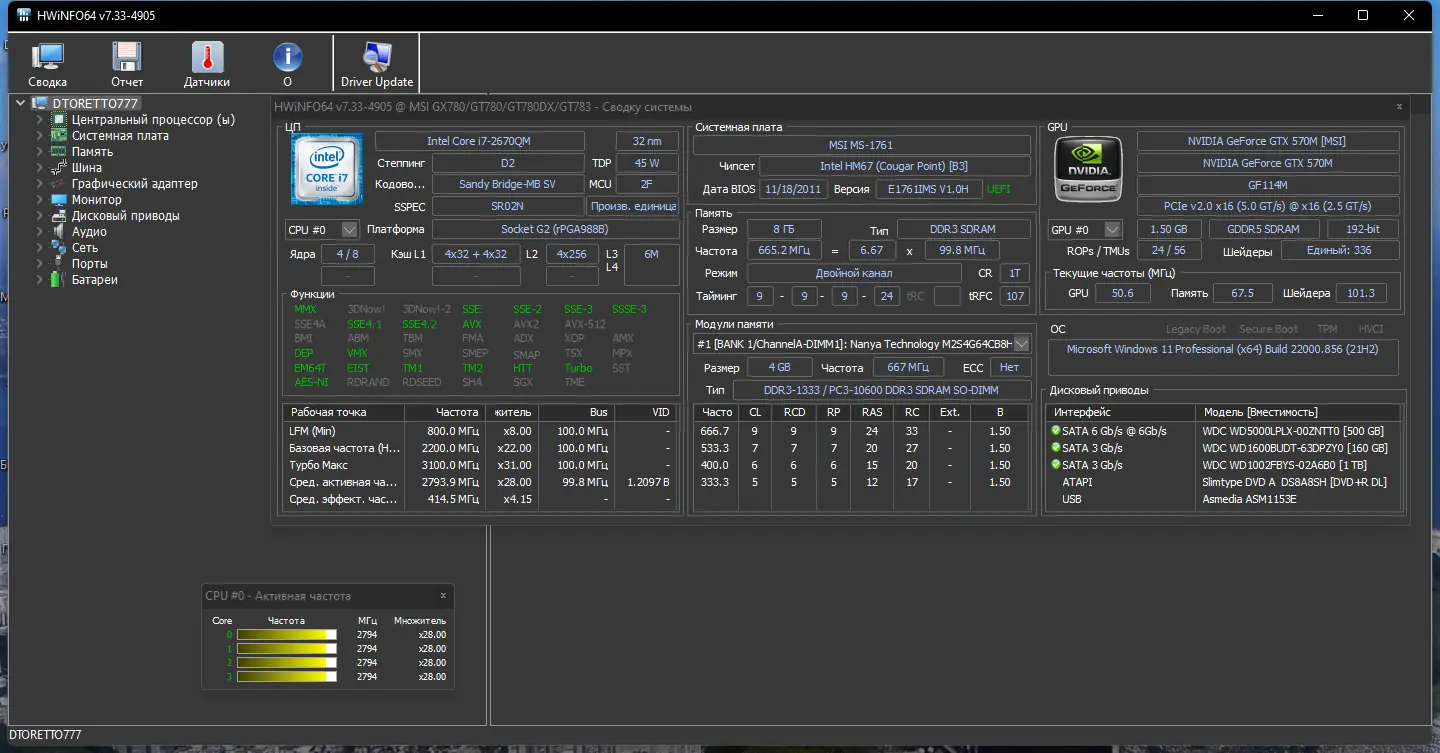Click the GF114M GPU codename field
The image size is (1440, 753).
coord(1266,185)
